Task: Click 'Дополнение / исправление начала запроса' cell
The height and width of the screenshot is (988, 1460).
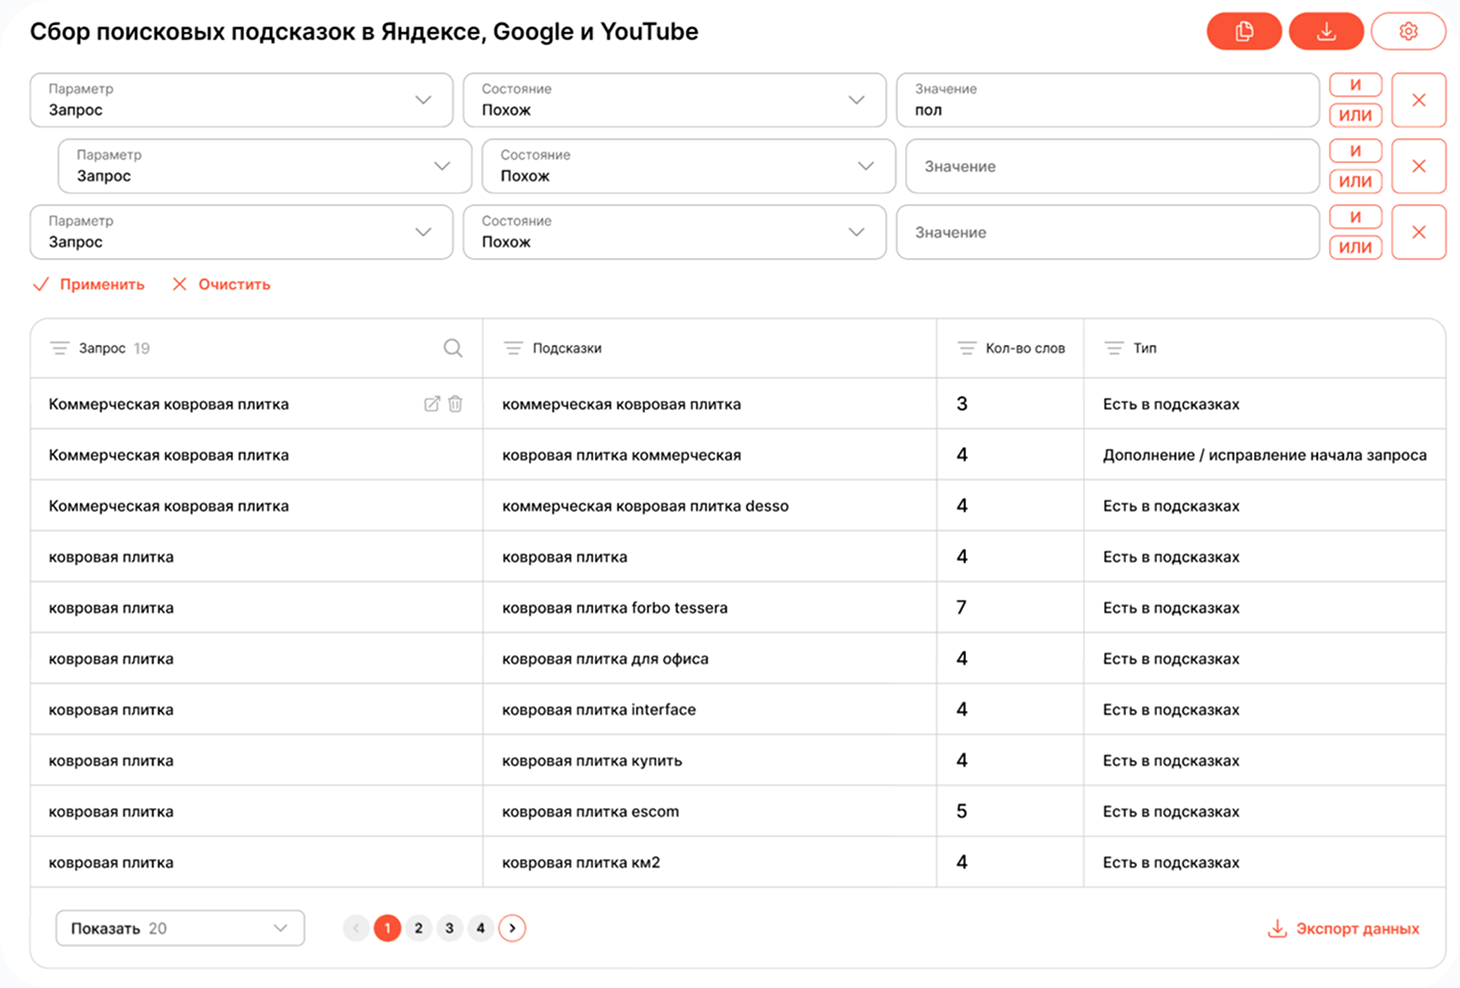Action: [1265, 455]
